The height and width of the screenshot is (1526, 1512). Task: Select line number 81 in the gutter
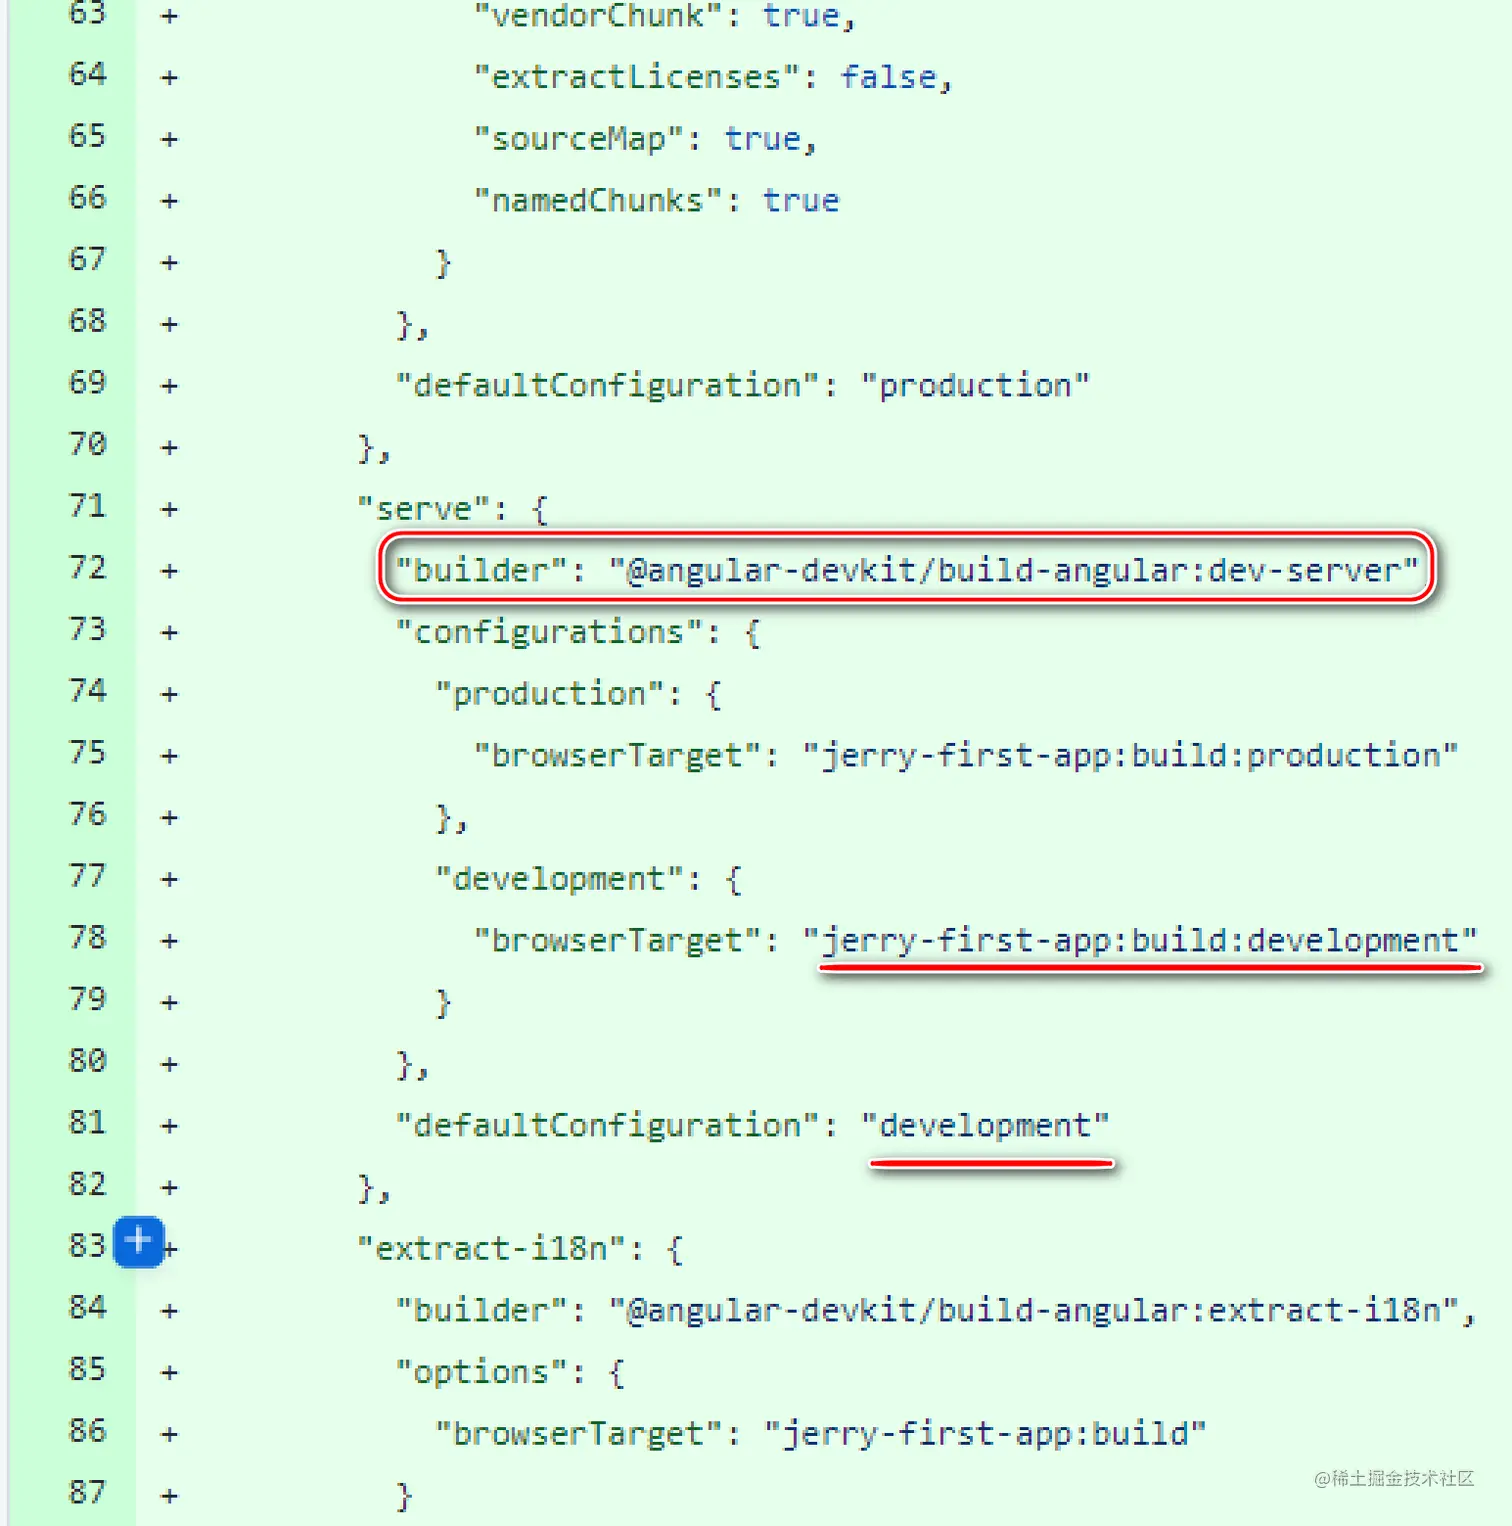point(87,1123)
